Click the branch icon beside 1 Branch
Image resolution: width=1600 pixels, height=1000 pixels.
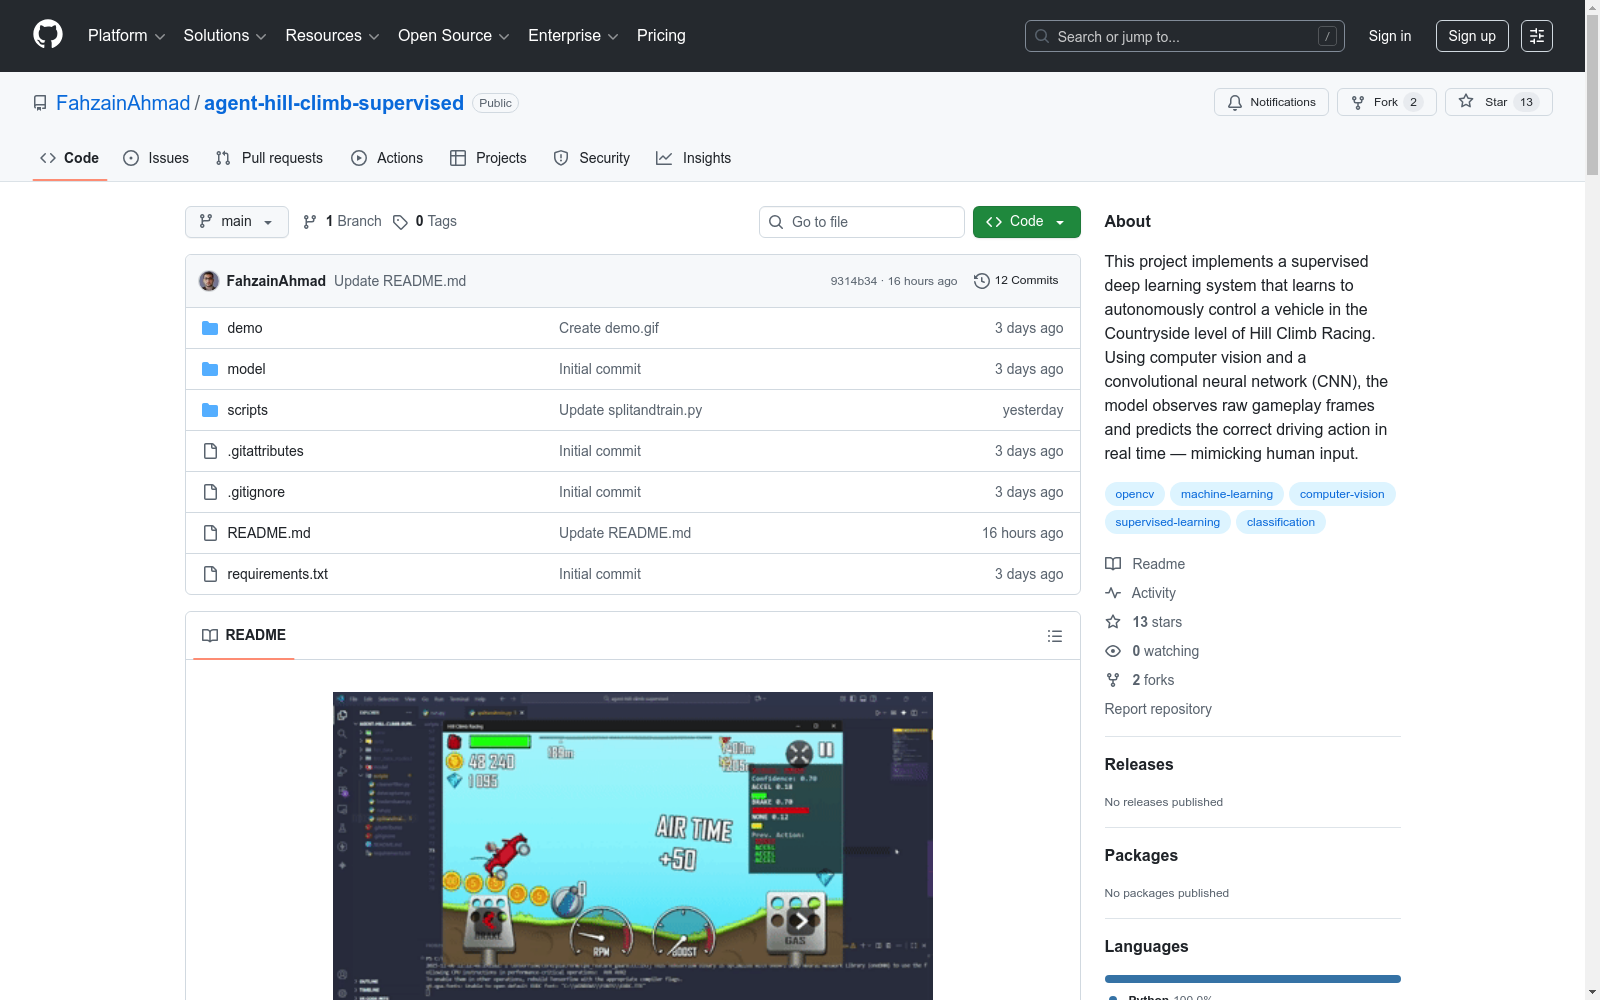[x=310, y=222]
